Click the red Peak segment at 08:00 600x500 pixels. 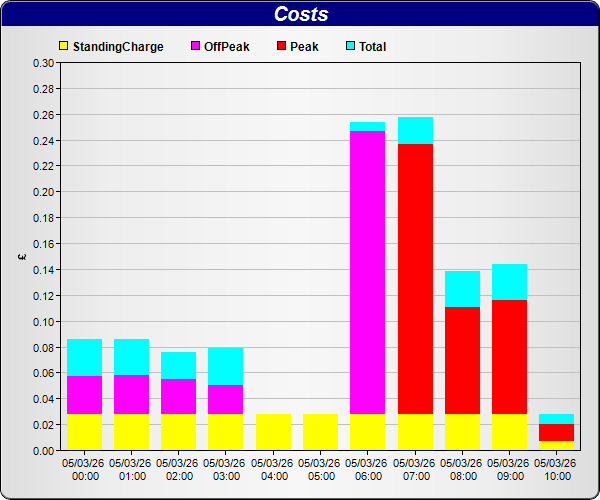462,360
